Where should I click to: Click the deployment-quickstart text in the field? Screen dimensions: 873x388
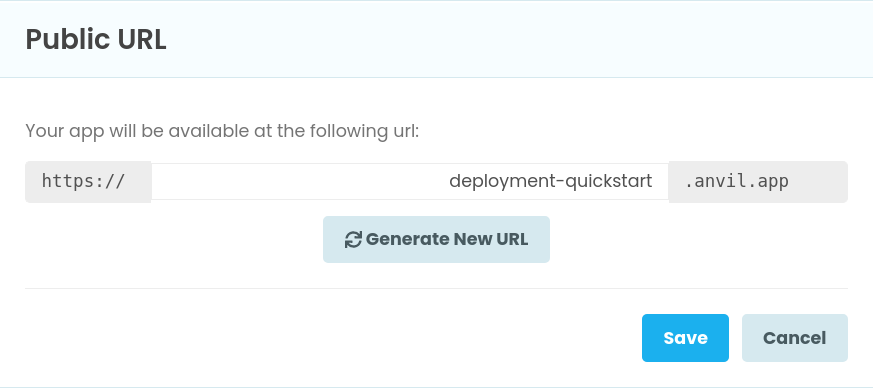[551, 181]
